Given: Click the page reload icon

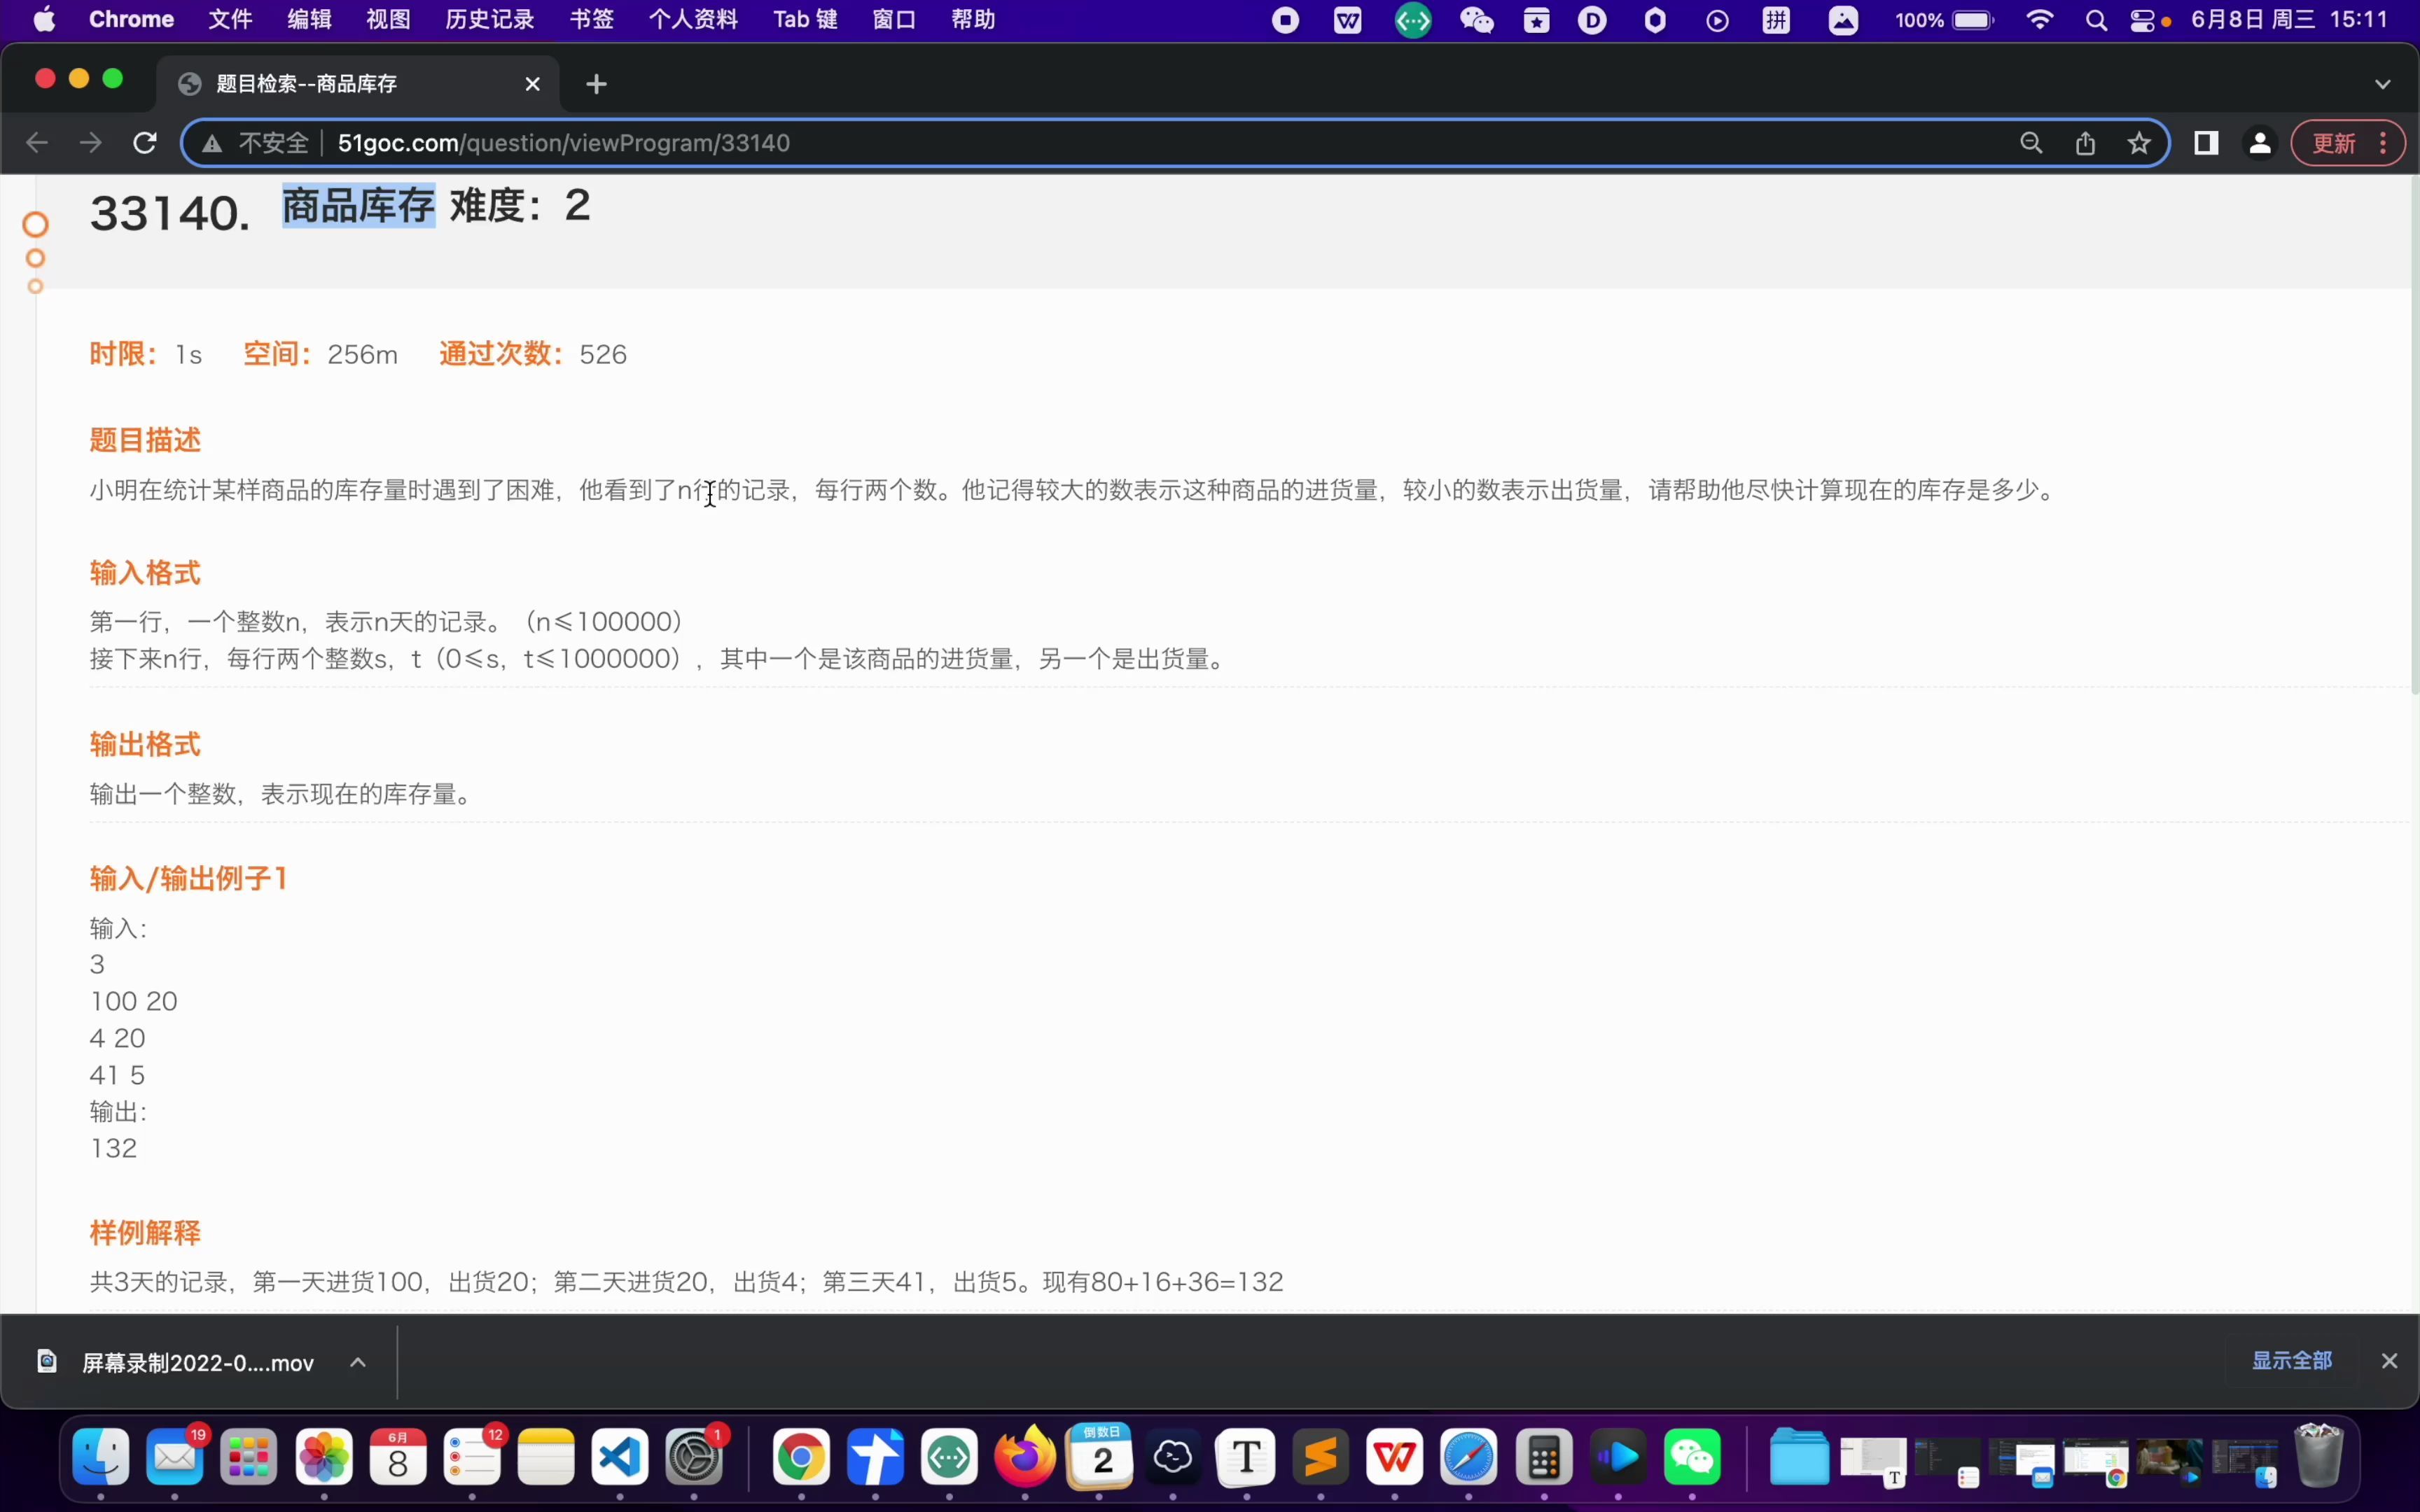Looking at the screenshot, I should coord(145,143).
